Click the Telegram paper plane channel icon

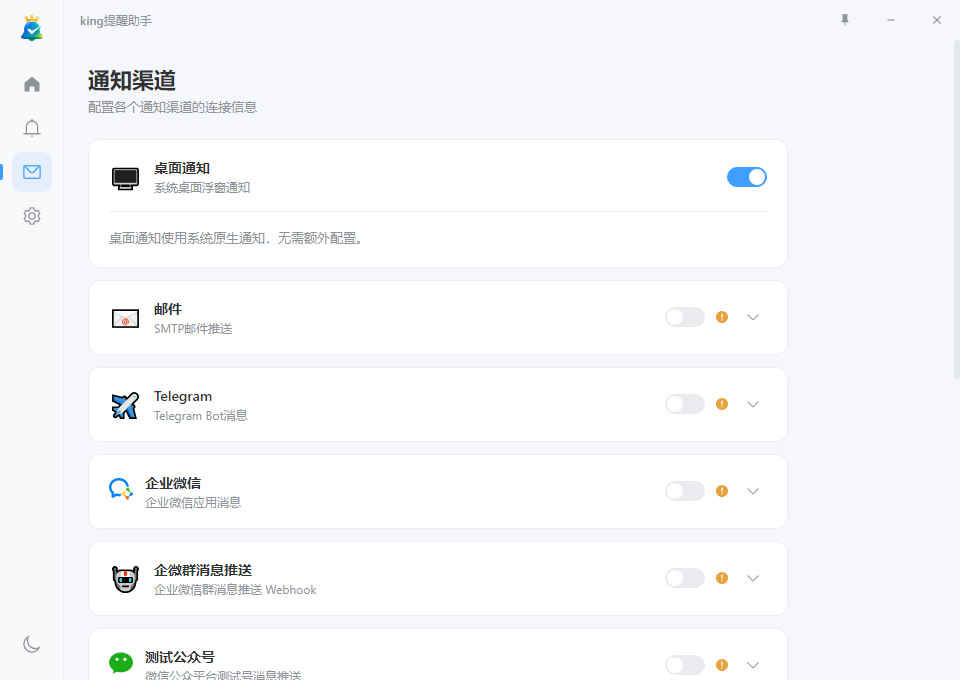pos(124,405)
